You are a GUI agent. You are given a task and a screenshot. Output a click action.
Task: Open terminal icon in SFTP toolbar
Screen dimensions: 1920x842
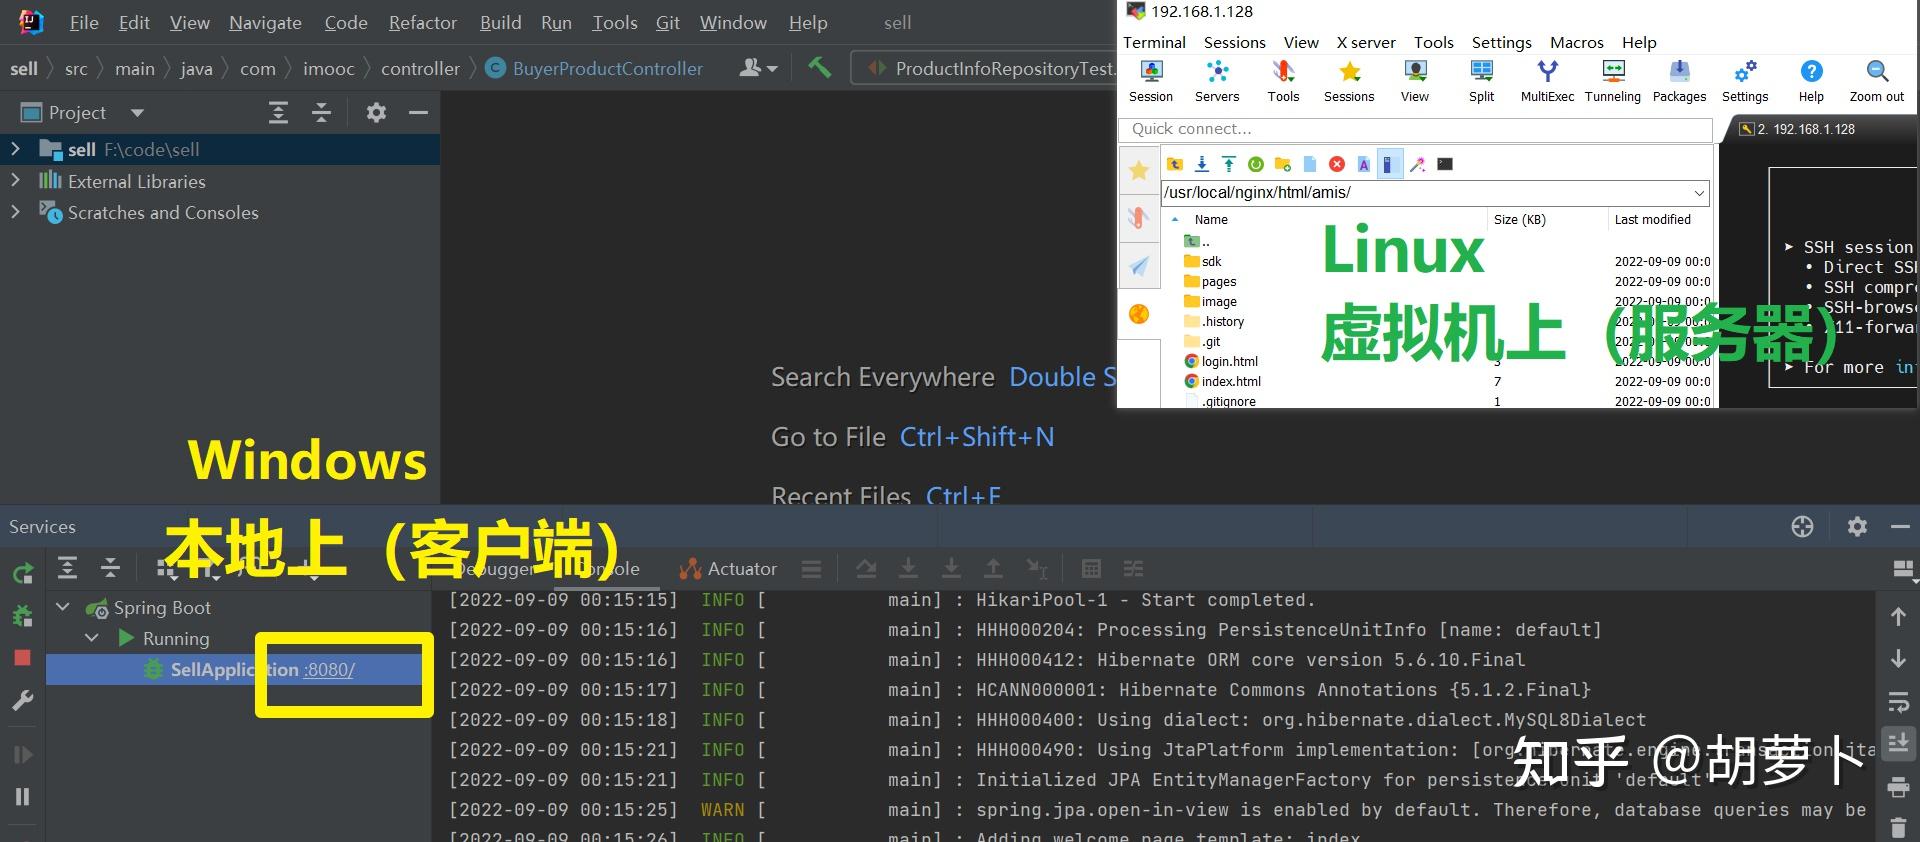1445,164
